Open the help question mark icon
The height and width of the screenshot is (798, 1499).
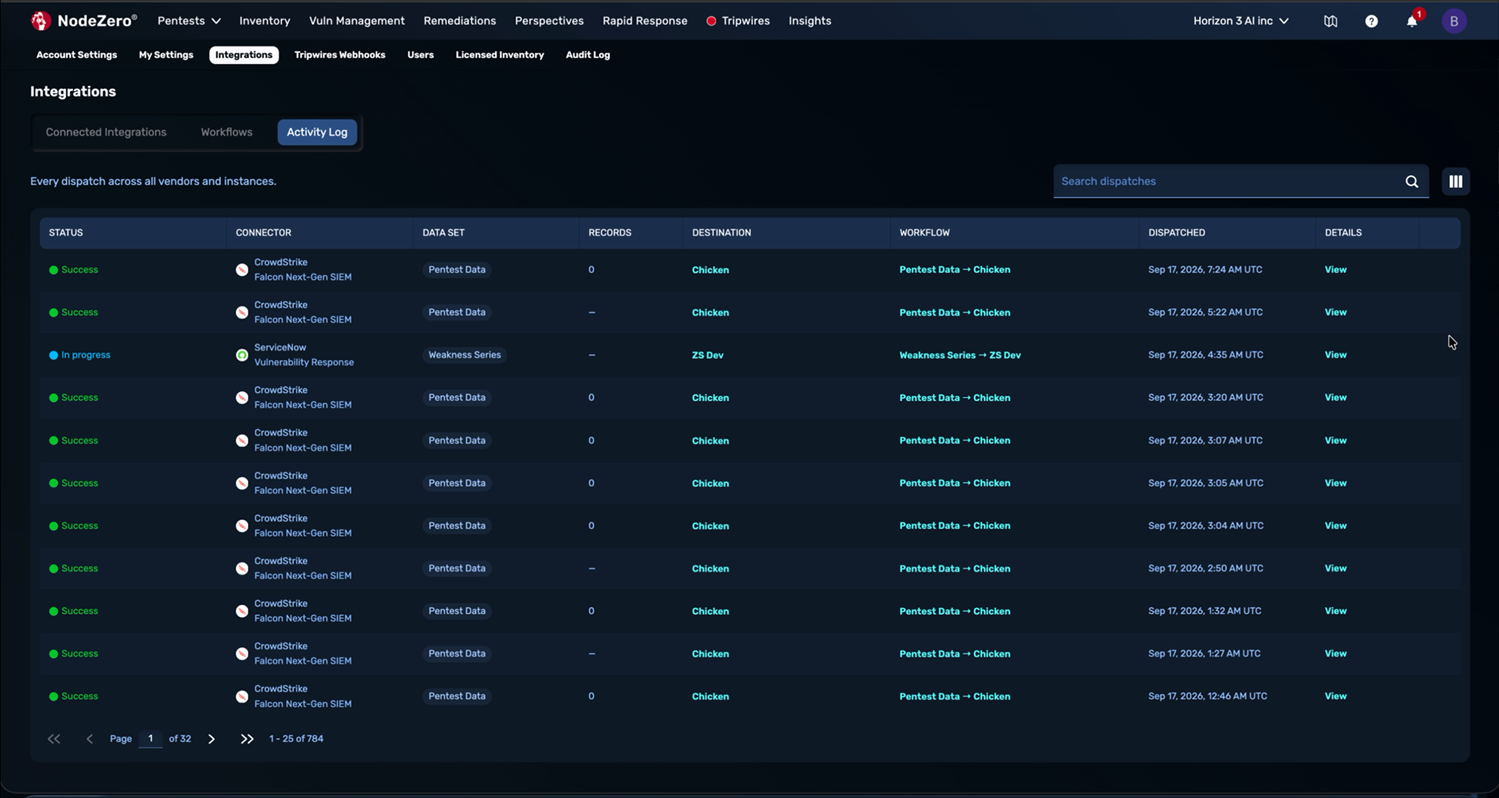1371,21
